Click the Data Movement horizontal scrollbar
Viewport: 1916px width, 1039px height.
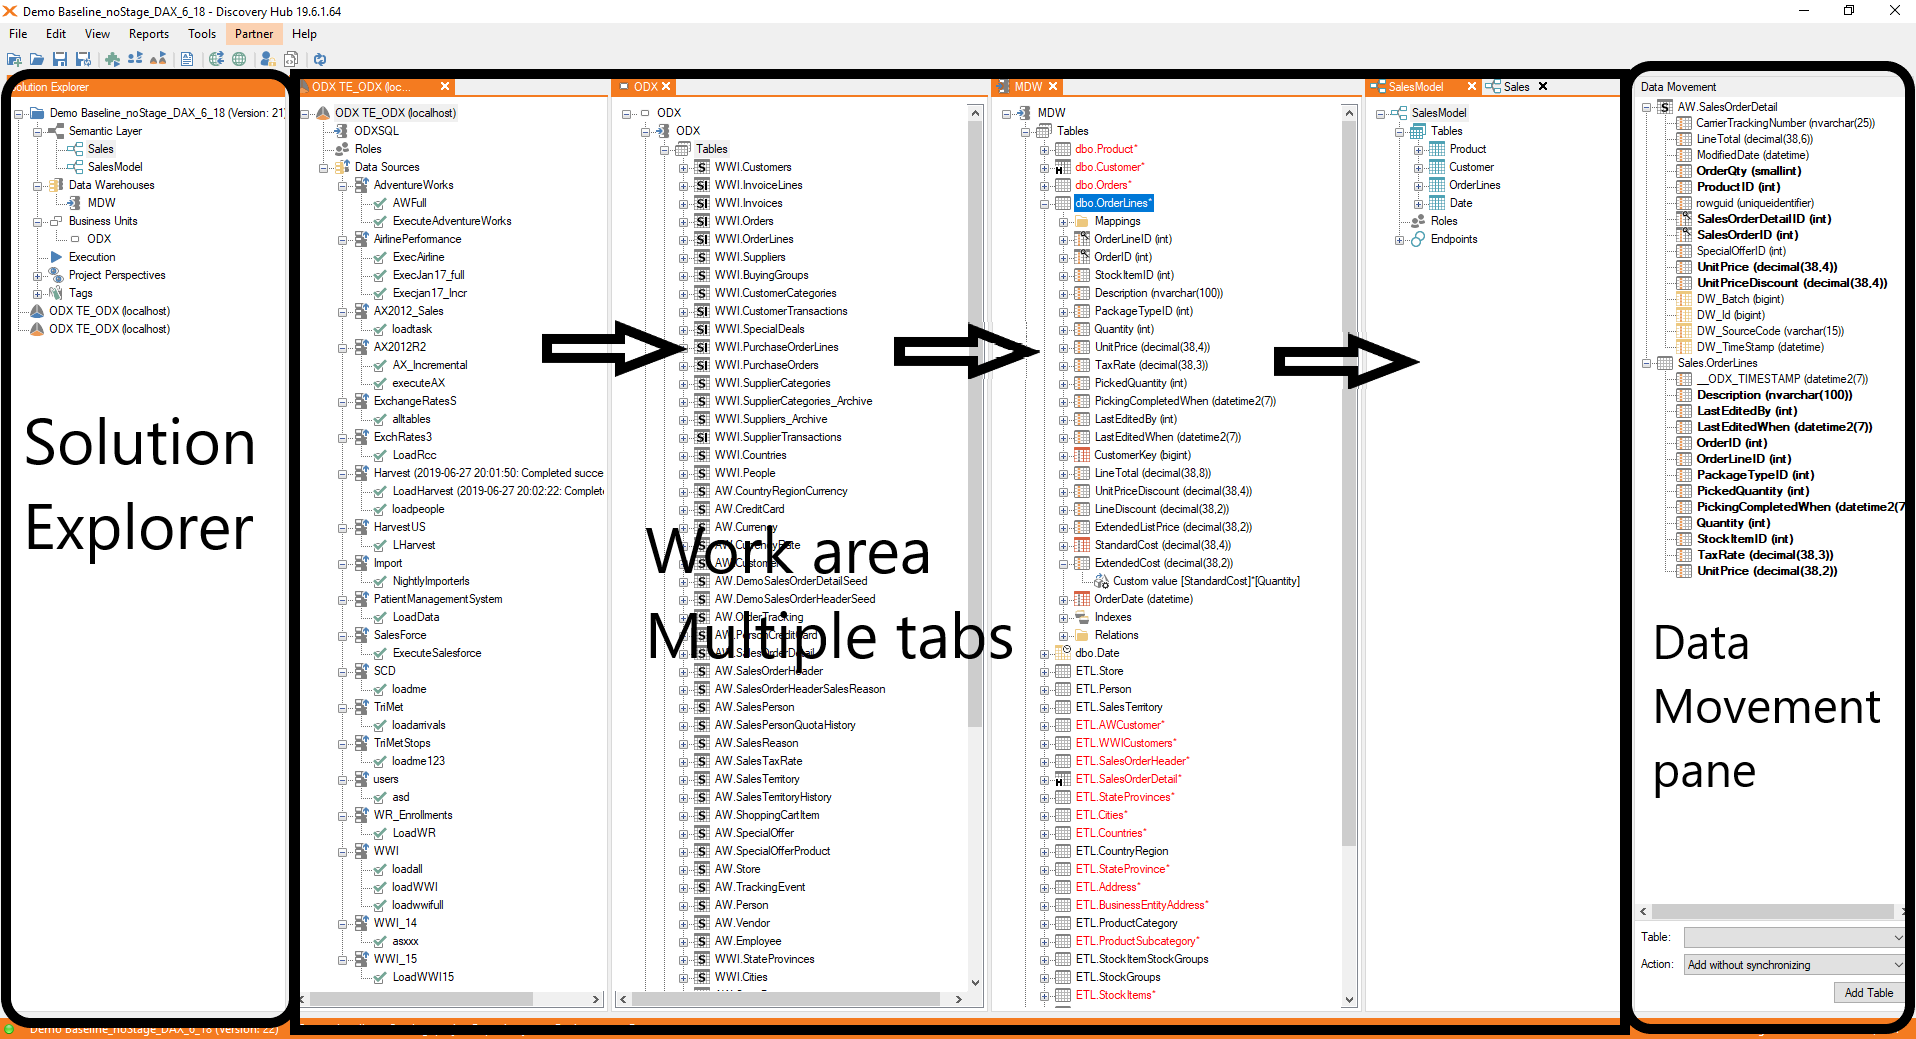[x=1770, y=912]
